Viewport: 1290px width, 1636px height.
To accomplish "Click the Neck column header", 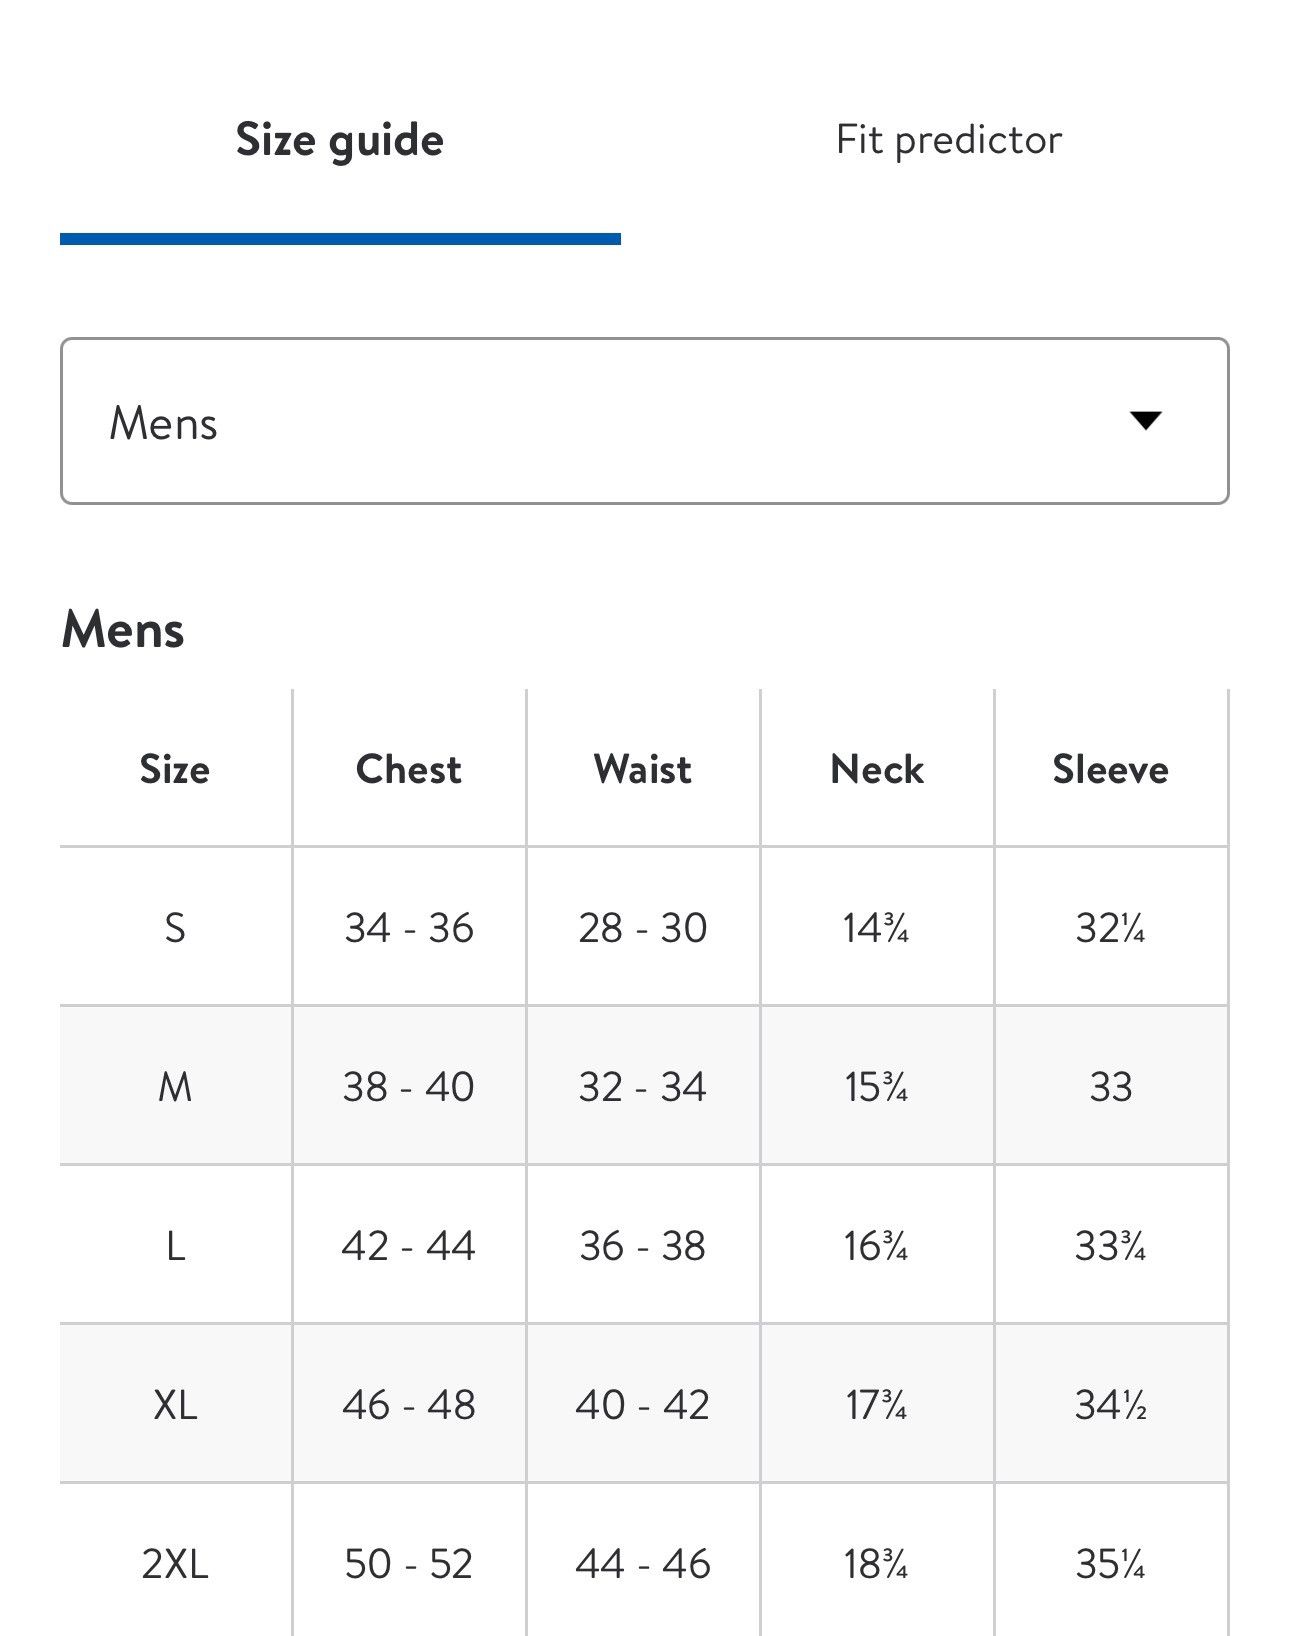I will click(x=877, y=769).
